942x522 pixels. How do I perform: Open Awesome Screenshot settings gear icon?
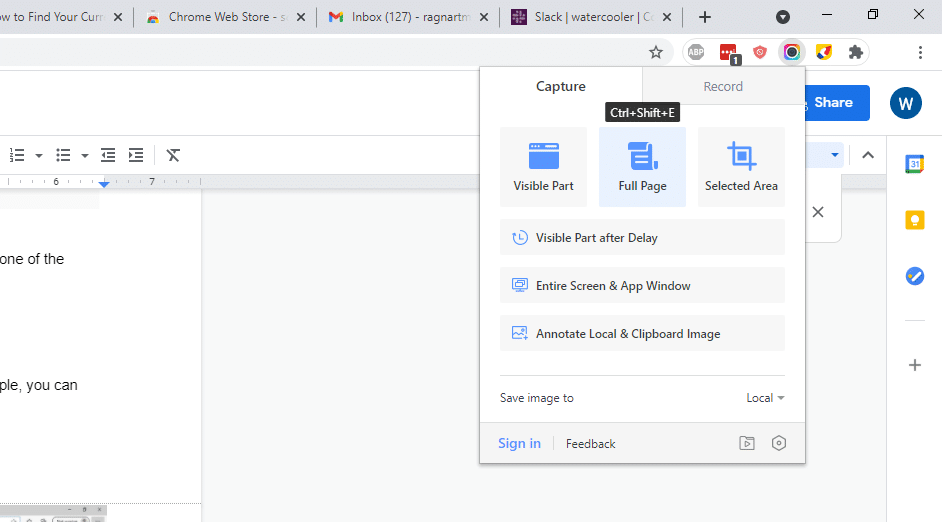[x=779, y=443]
